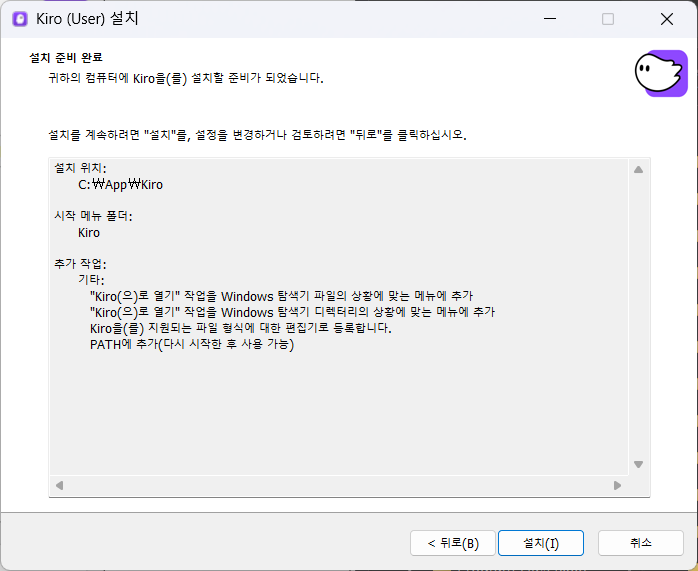Image resolution: width=698 pixels, height=571 pixels.
Task: Click the 설치 위치: label
Action: pyautogui.click(x=81, y=168)
